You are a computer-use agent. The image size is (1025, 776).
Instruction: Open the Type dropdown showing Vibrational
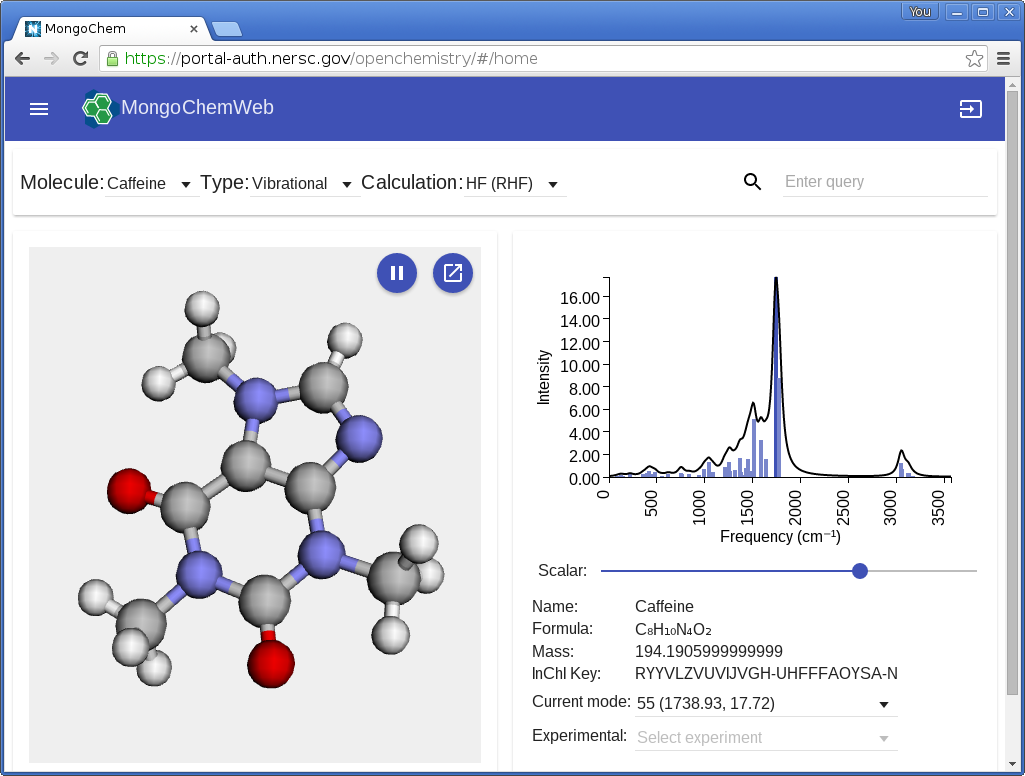click(303, 184)
